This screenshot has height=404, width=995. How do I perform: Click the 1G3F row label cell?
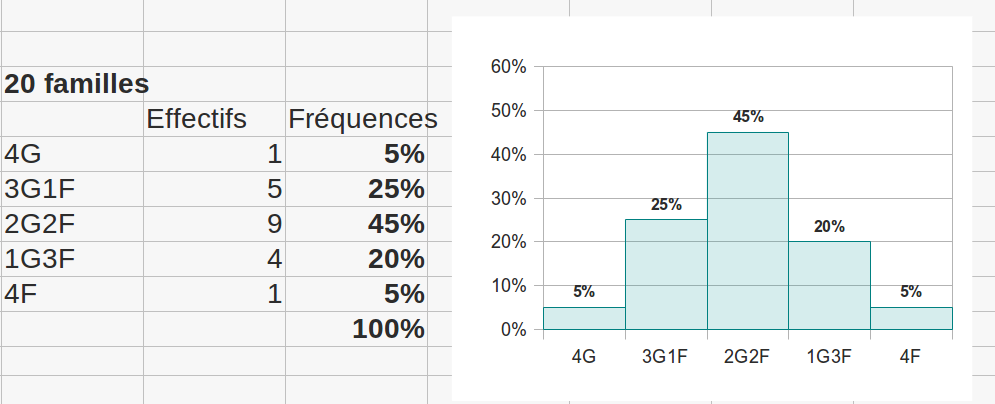[x=72, y=259]
